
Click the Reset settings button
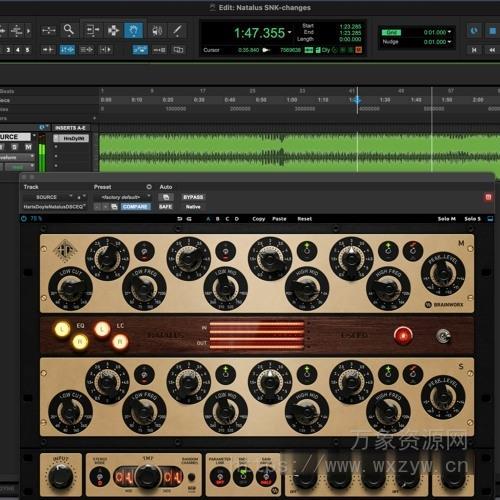[x=304, y=219]
